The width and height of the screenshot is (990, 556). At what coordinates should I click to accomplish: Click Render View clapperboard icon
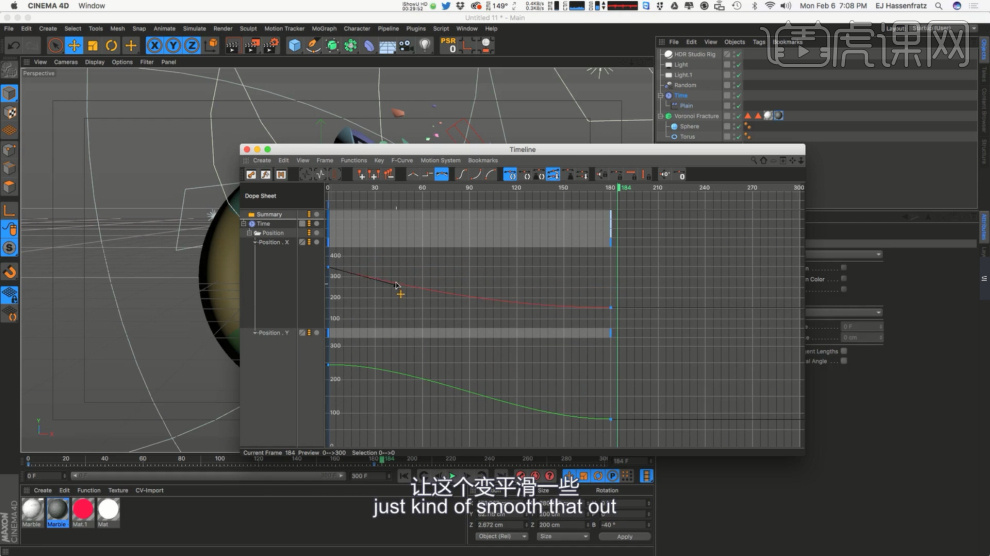pyautogui.click(x=232, y=45)
